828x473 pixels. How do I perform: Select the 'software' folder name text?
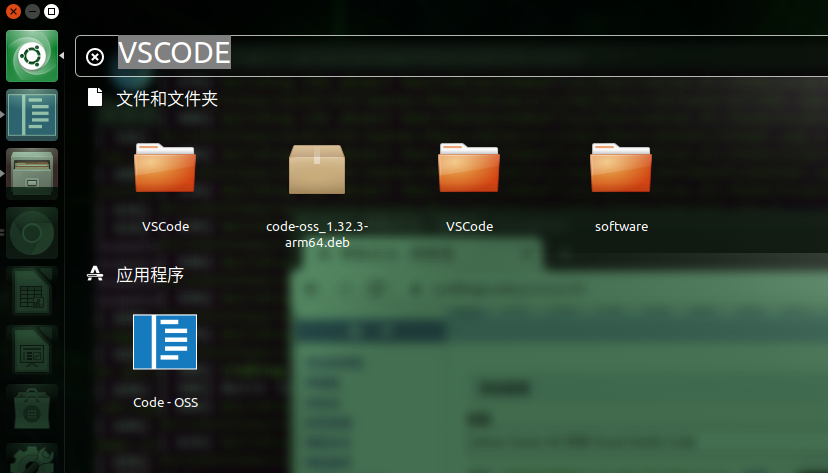click(x=621, y=226)
